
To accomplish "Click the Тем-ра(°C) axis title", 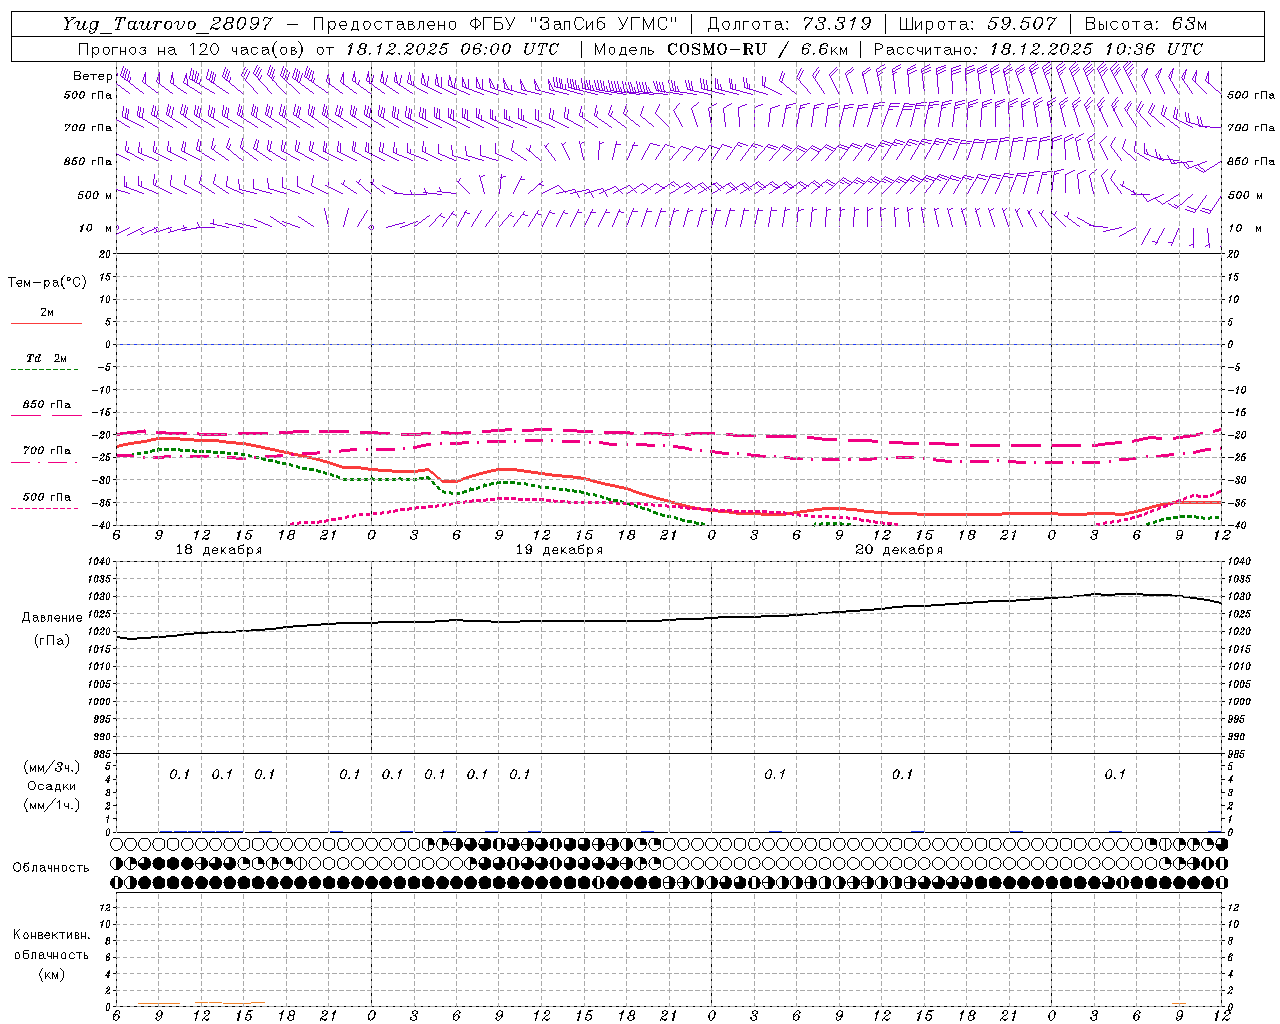I will [47, 283].
